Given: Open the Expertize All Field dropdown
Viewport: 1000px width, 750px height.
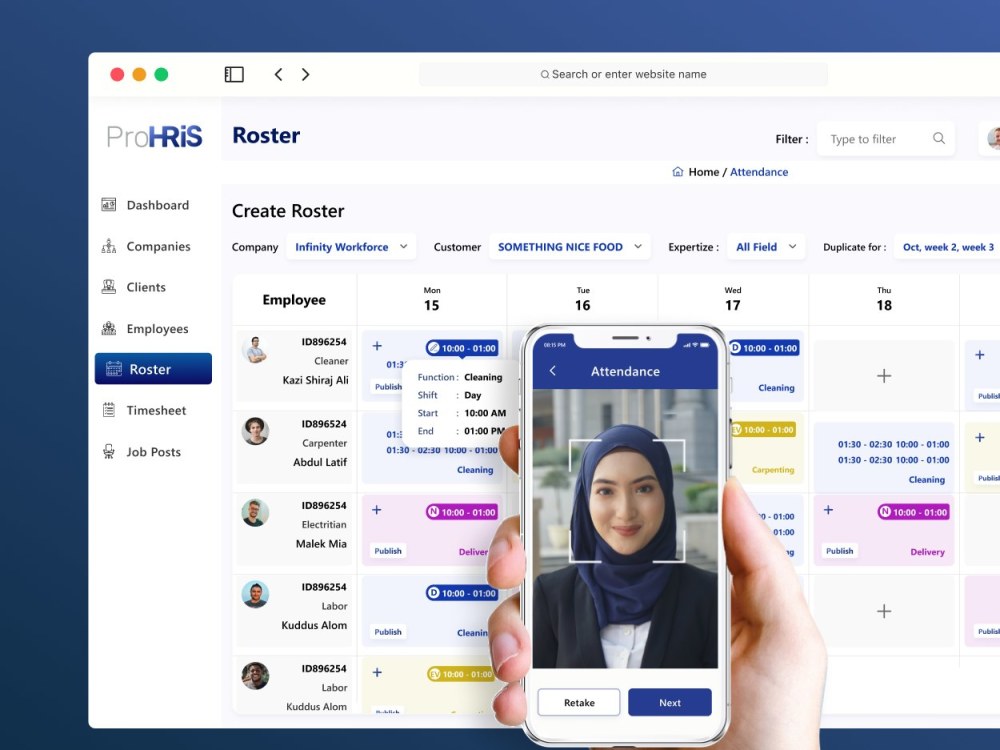Looking at the screenshot, I should point(766,247).
